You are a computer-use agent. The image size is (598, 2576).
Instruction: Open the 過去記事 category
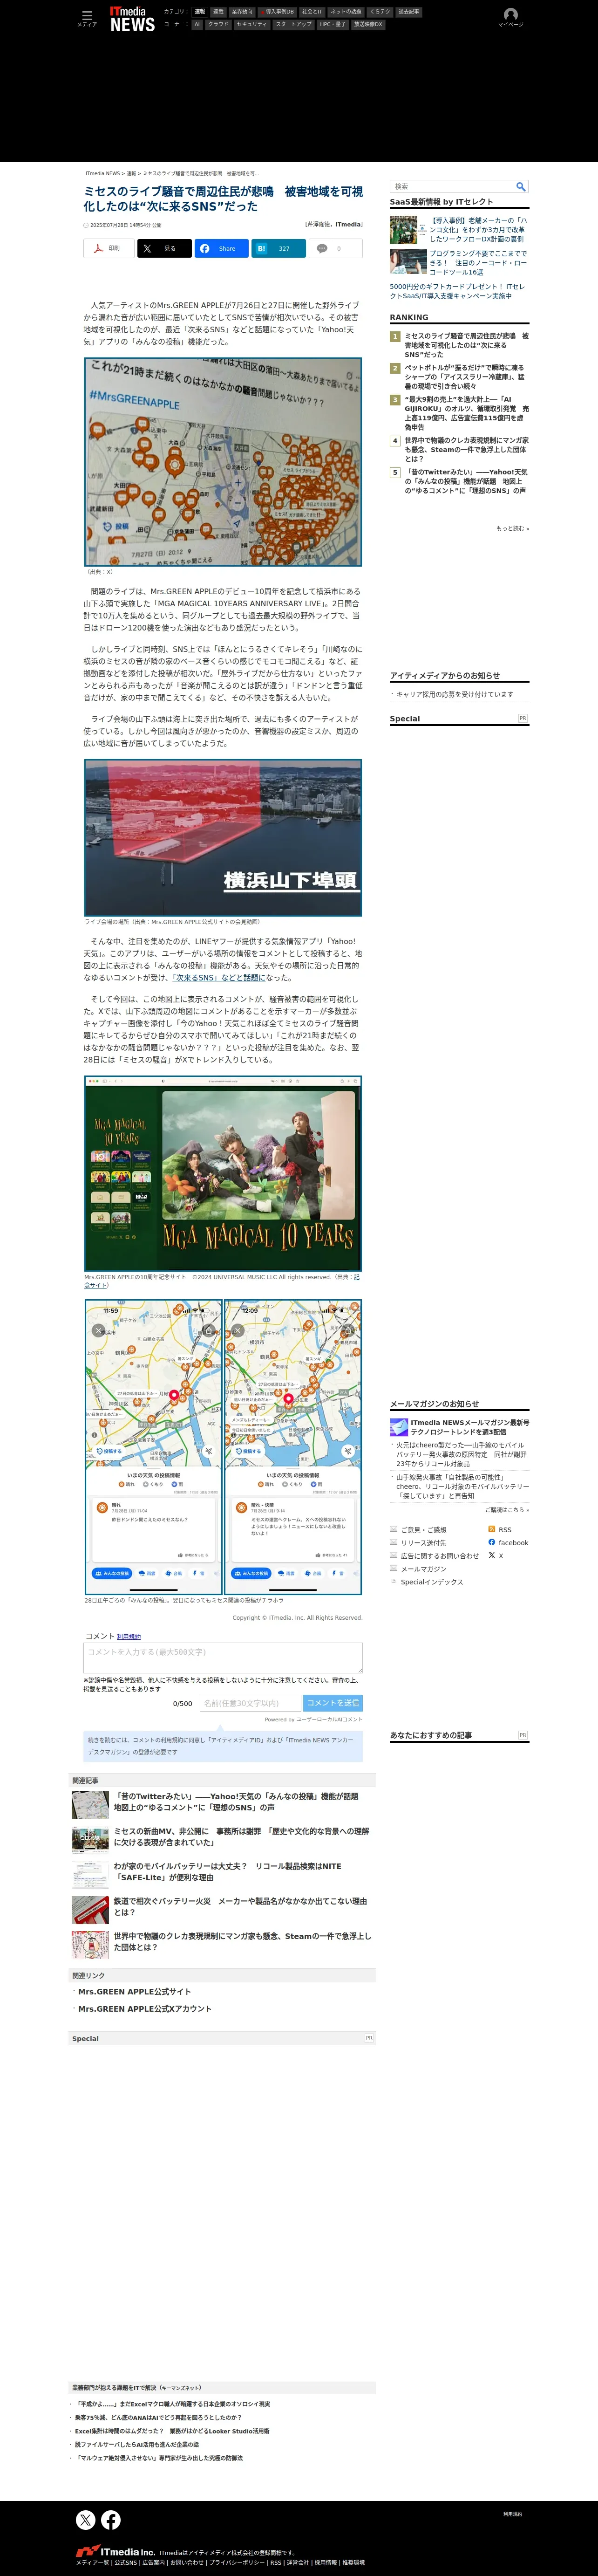408,12
